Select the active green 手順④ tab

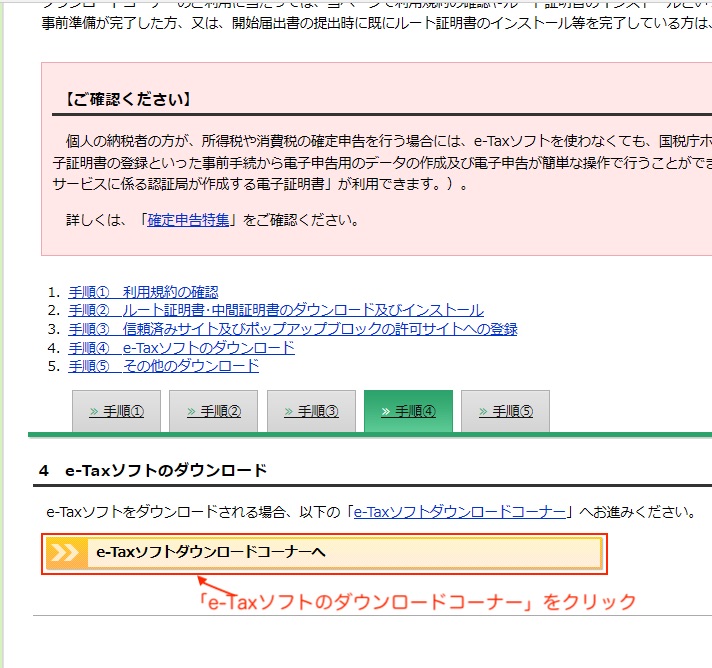click(408, 411)
